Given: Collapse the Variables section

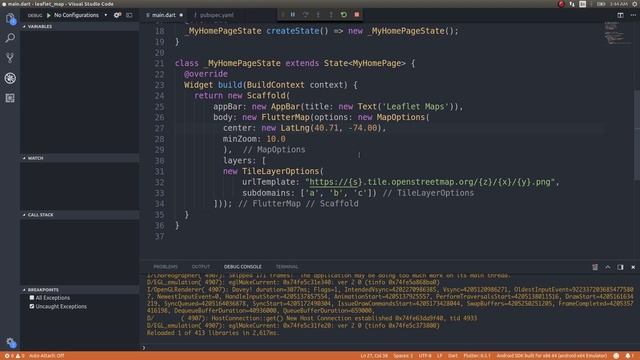Looking at the screenshot, I should coord(80,27).
